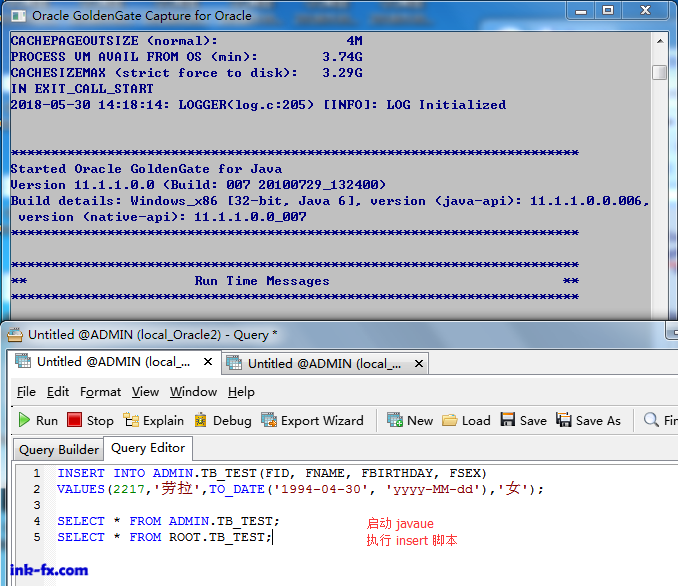Close the GoldenGate Capture console window
Screen dimensions: 678x586
(x=645, y=11)
